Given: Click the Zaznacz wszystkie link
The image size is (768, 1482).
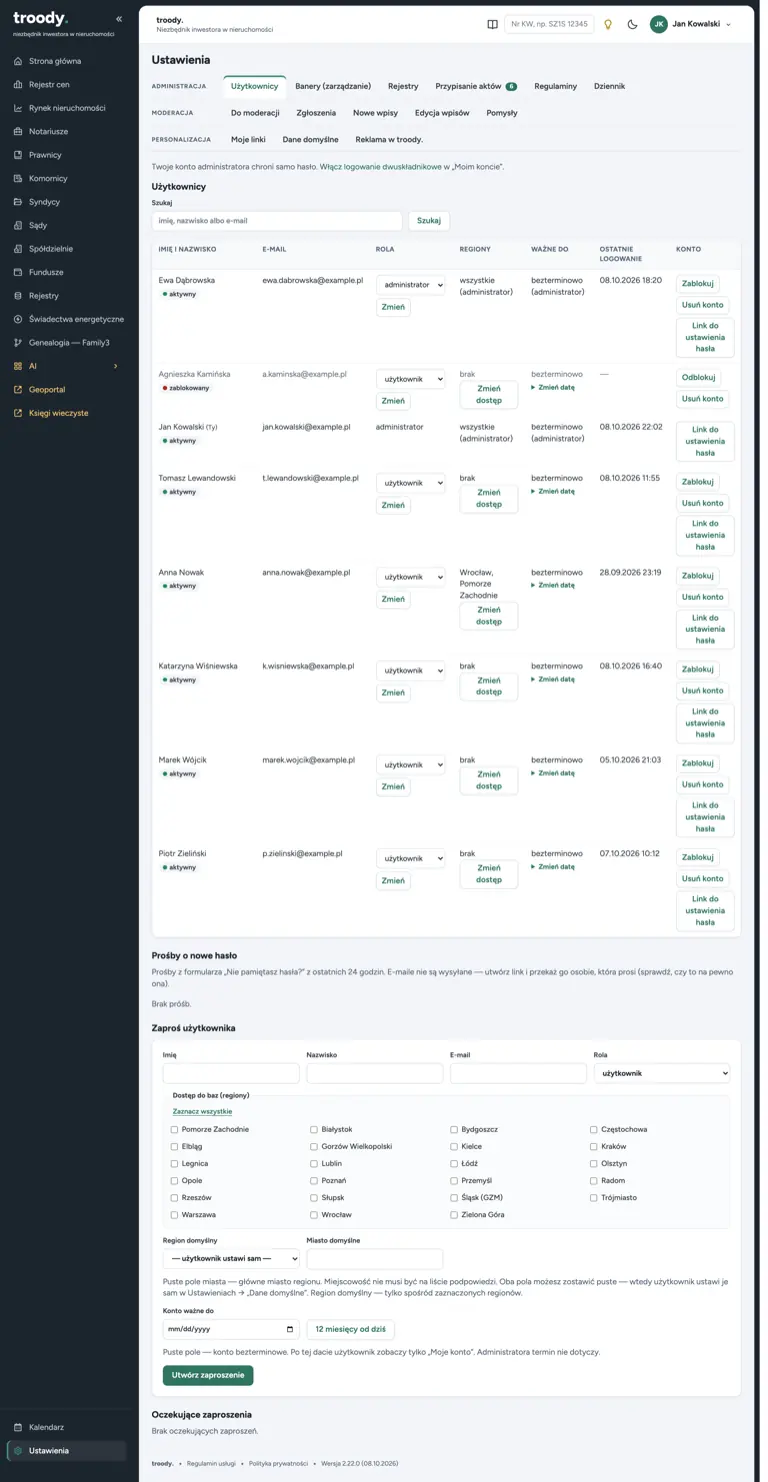Looking at the screenshot, I should point(202,1111).
